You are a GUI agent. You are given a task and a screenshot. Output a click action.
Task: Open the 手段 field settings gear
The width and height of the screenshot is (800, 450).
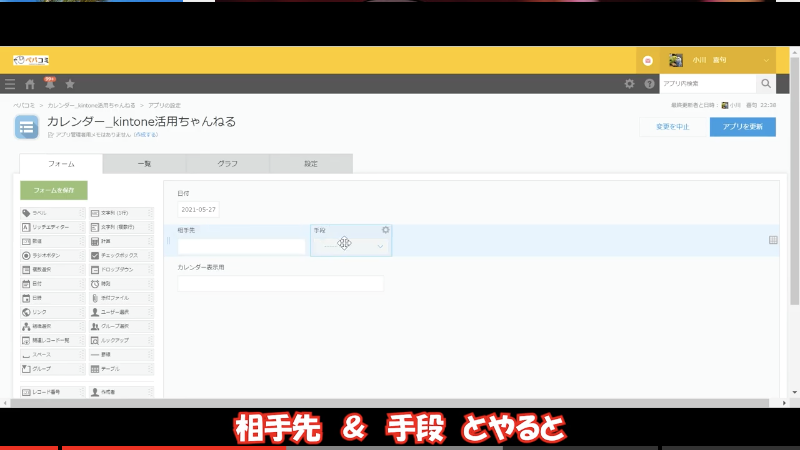tap(386, 230)
